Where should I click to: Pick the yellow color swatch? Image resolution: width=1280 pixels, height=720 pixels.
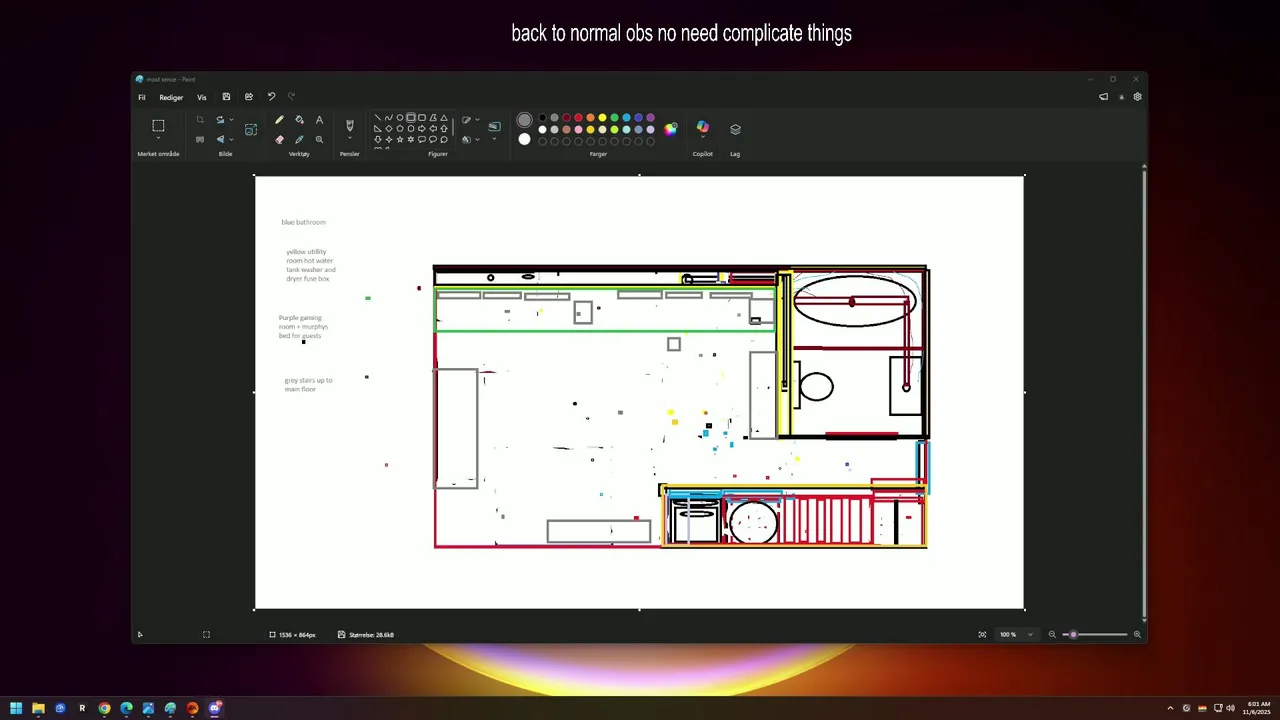[x=602, y=118]
